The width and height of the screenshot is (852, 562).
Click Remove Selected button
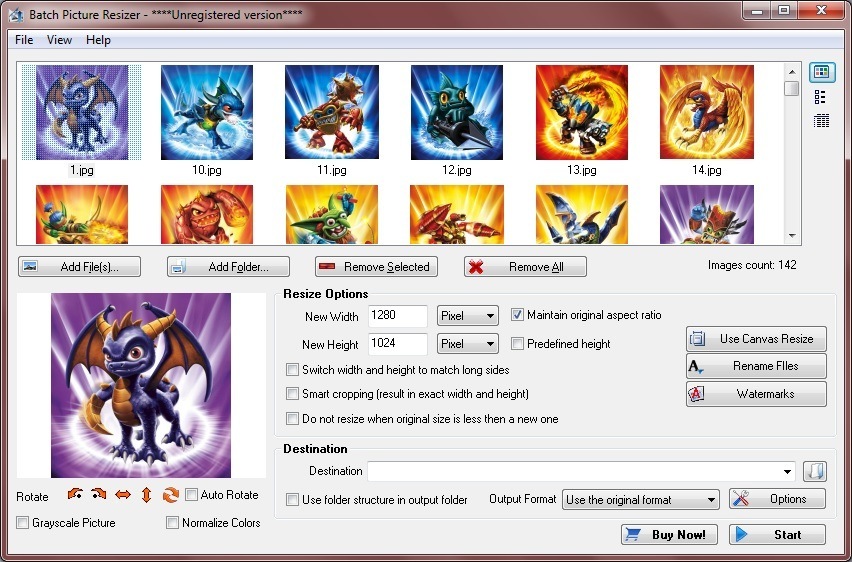(x=377, y=267)
